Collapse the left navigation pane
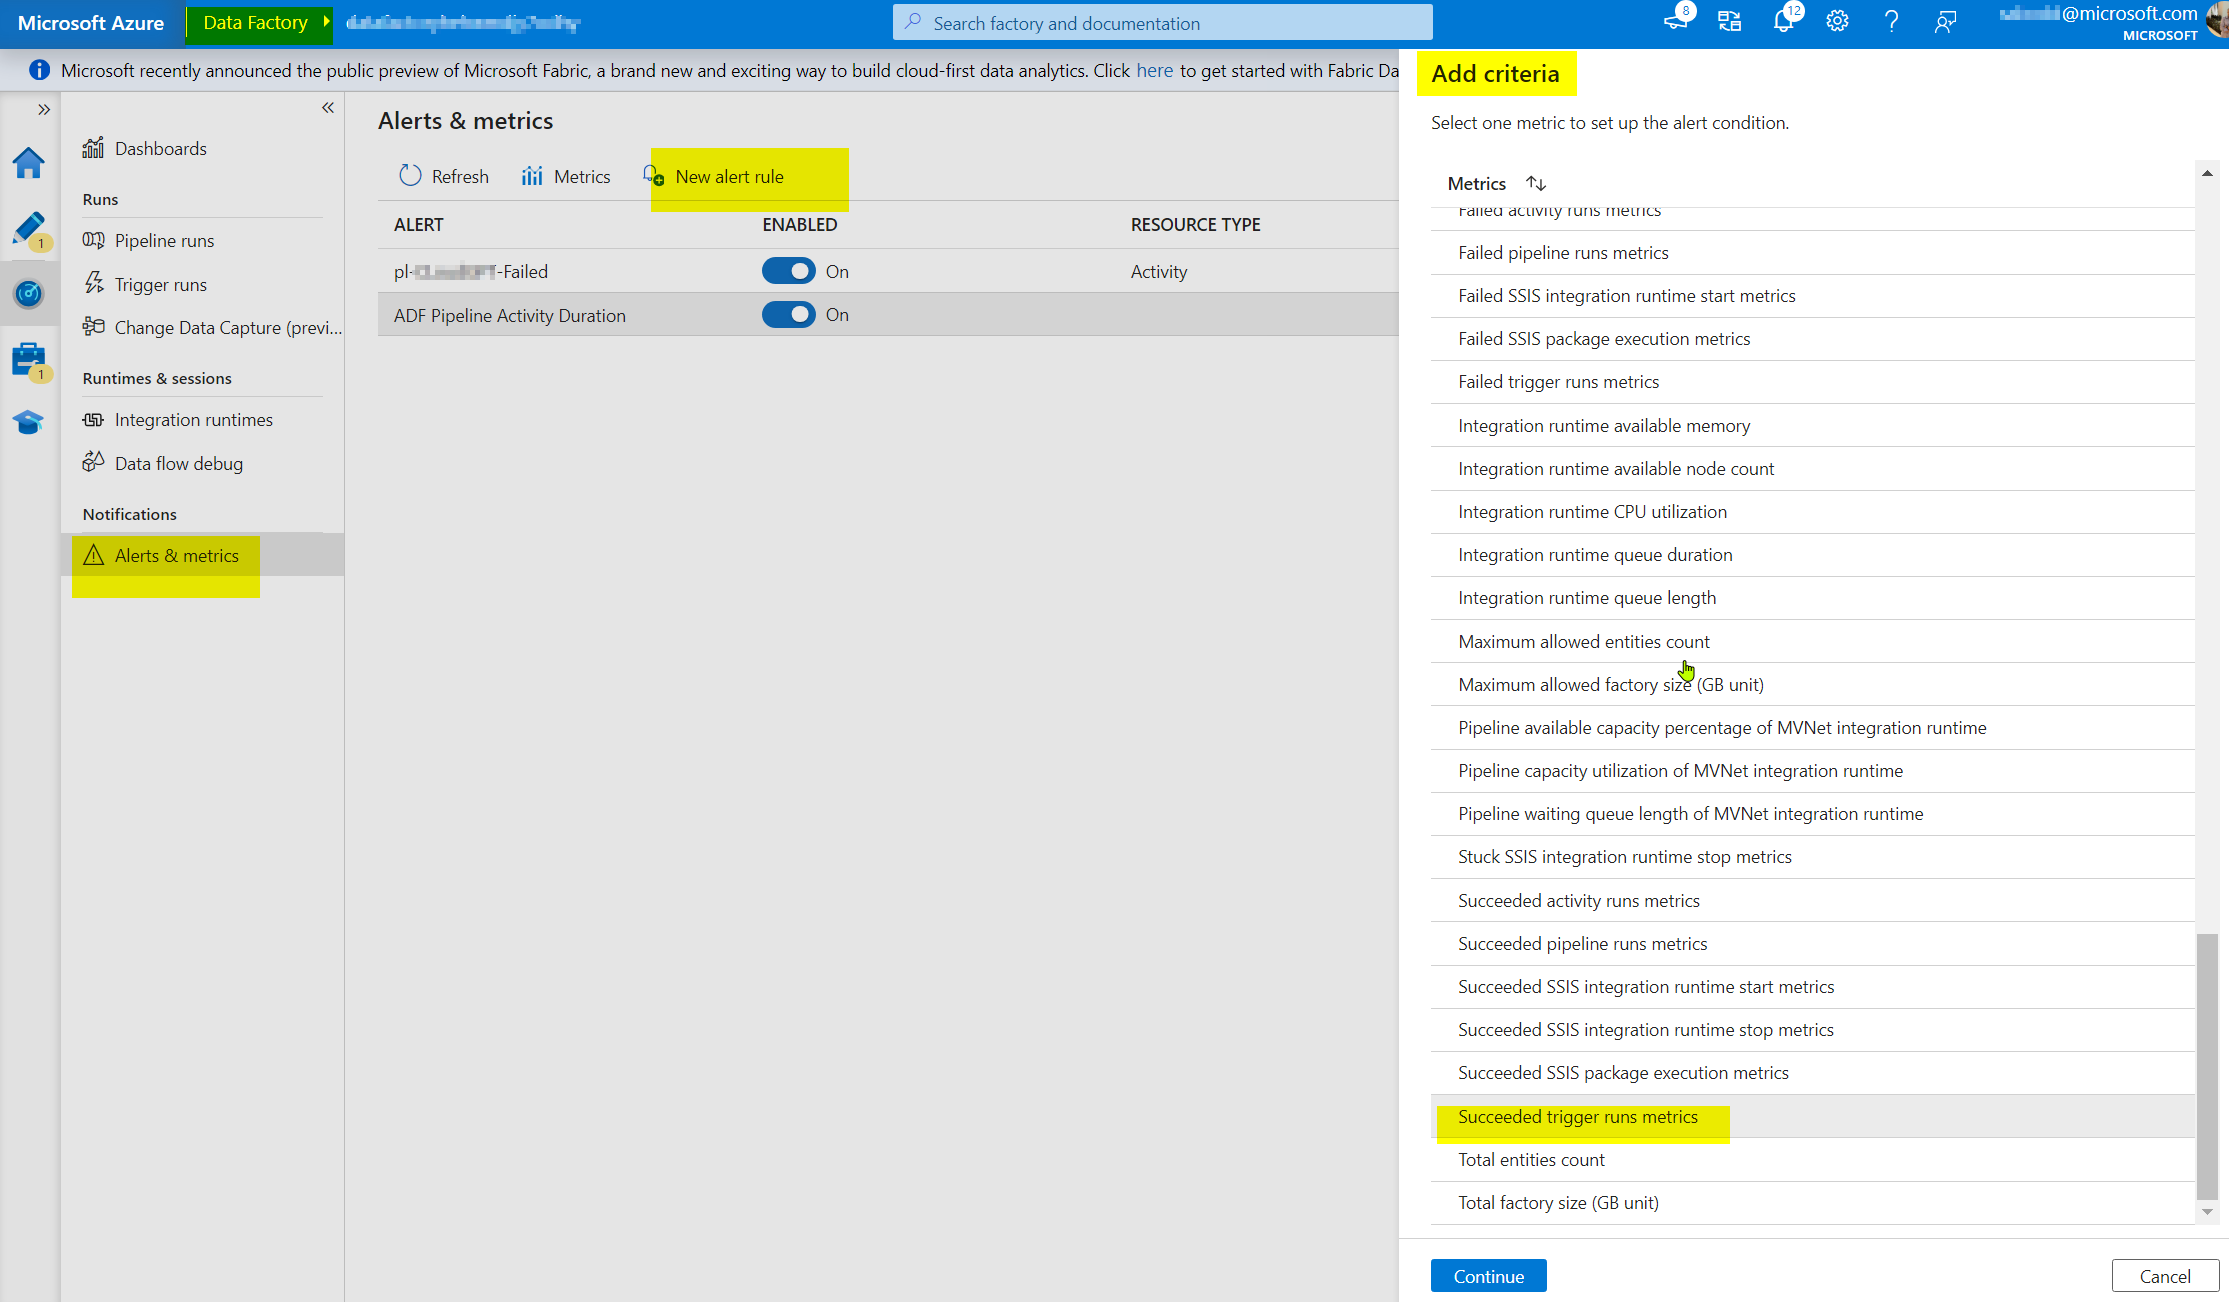Viewport: 2229px width, 1302px height. pos(327,107)
